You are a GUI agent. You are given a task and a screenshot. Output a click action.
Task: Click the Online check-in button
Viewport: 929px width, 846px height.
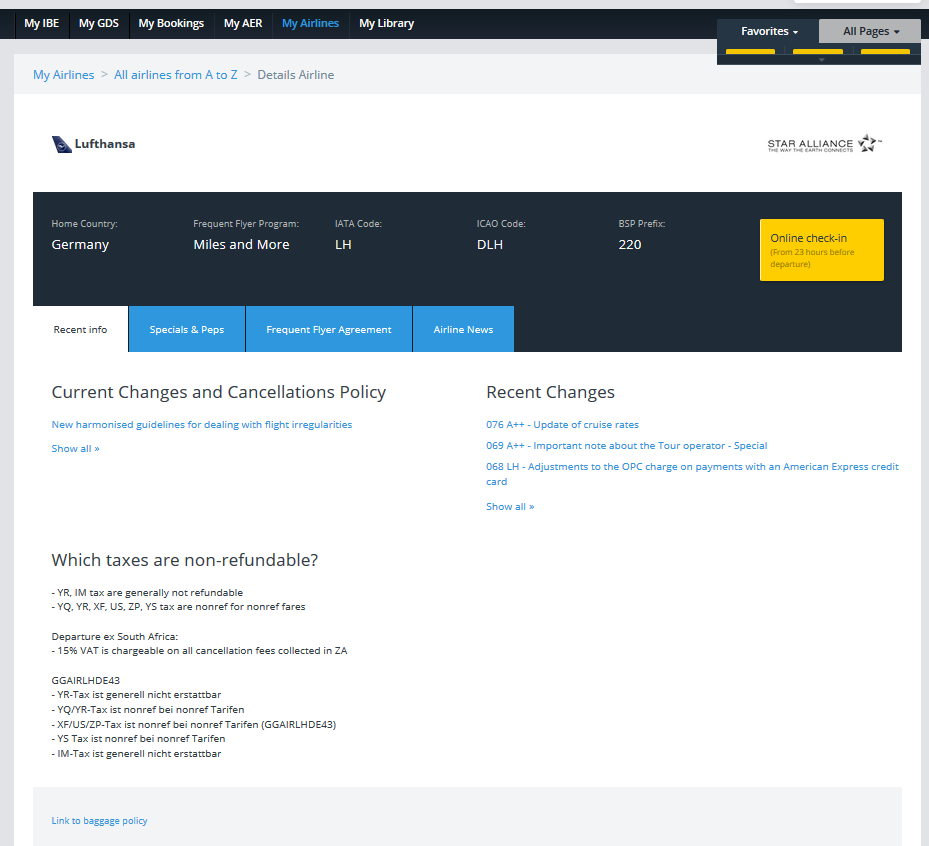(x=821, y=250)
